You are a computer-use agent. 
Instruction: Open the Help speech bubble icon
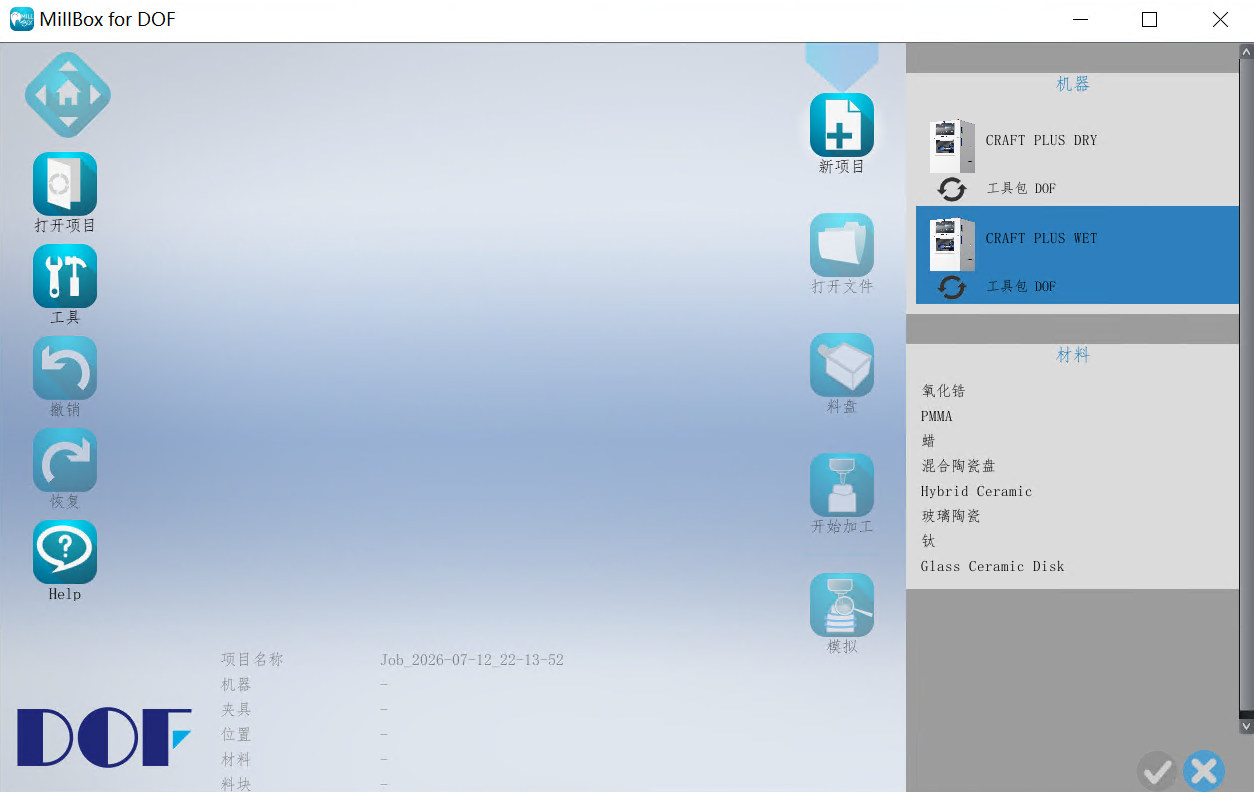click(x=65, y=552)
